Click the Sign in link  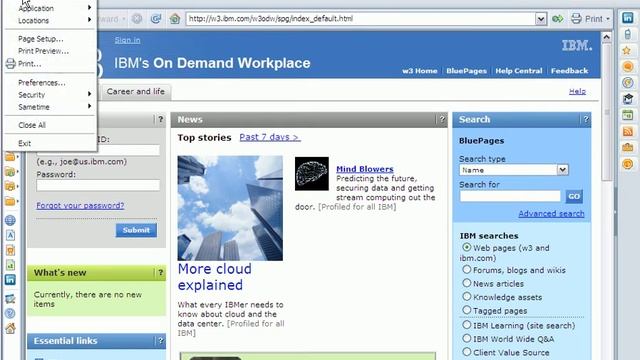pos(127,40)
